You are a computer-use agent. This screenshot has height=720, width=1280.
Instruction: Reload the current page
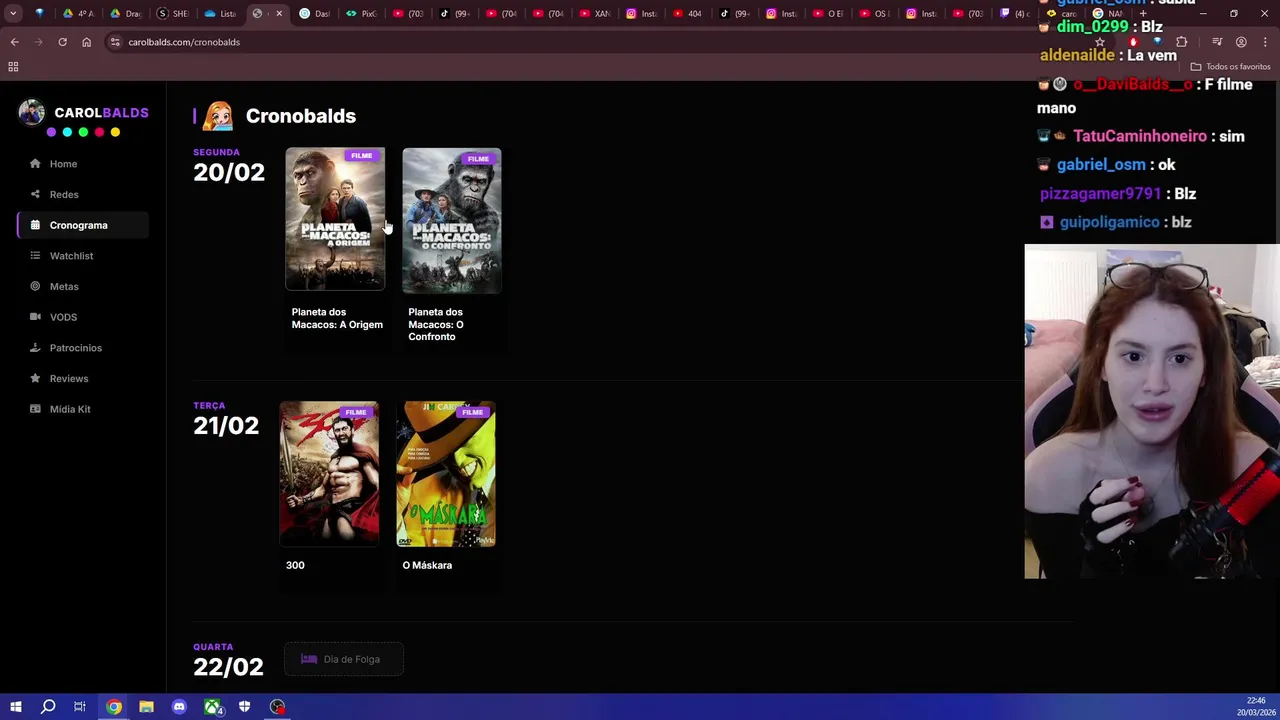point(62,42)
